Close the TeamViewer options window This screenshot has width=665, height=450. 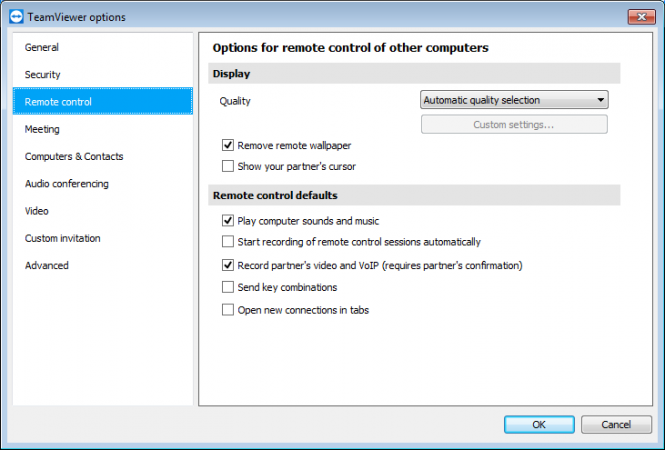coord(641,17)
